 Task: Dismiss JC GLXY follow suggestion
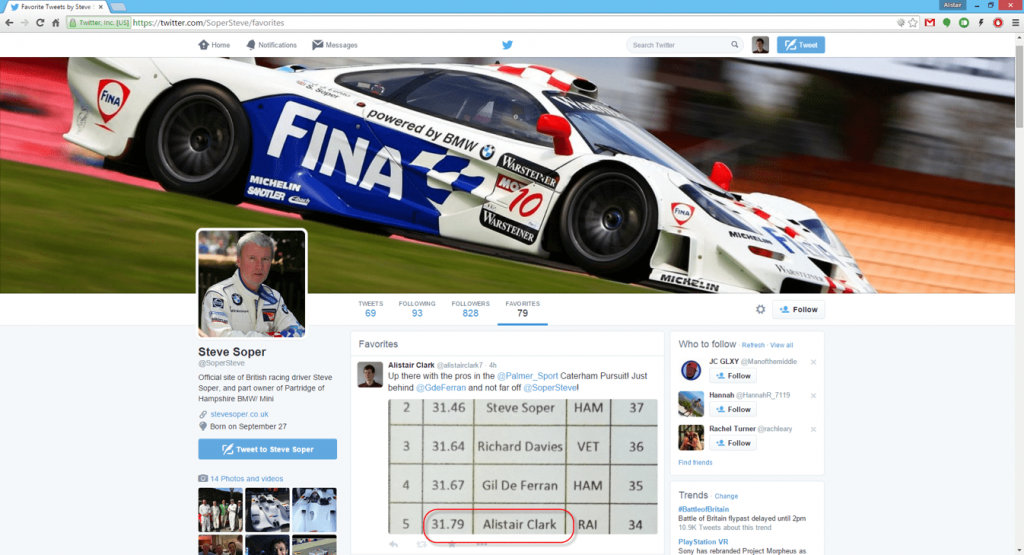pos(813,362)
